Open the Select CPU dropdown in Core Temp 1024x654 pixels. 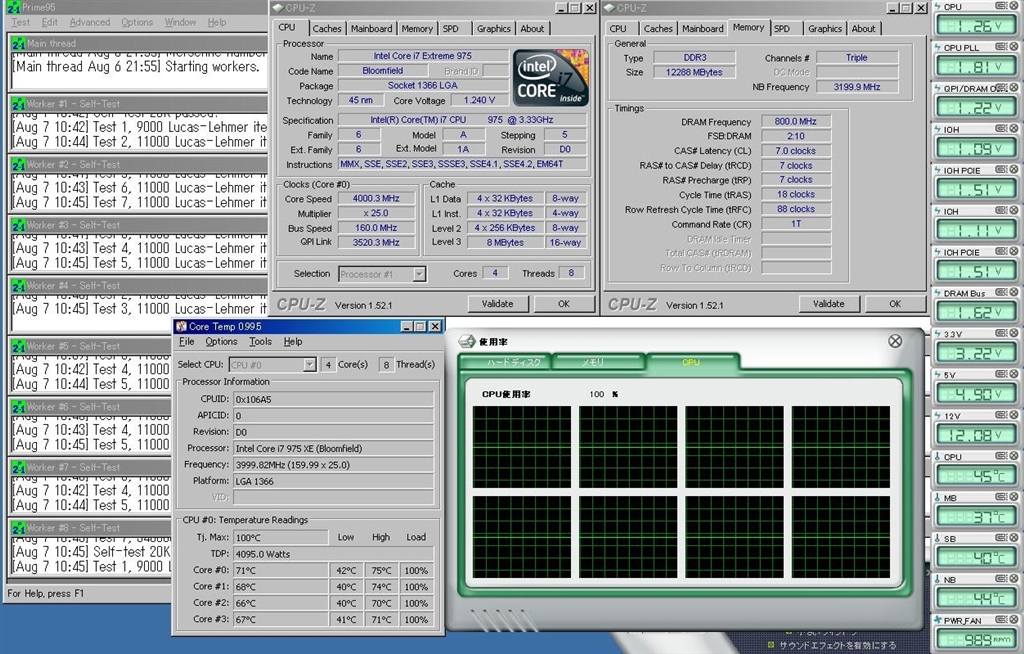point(310,365)
